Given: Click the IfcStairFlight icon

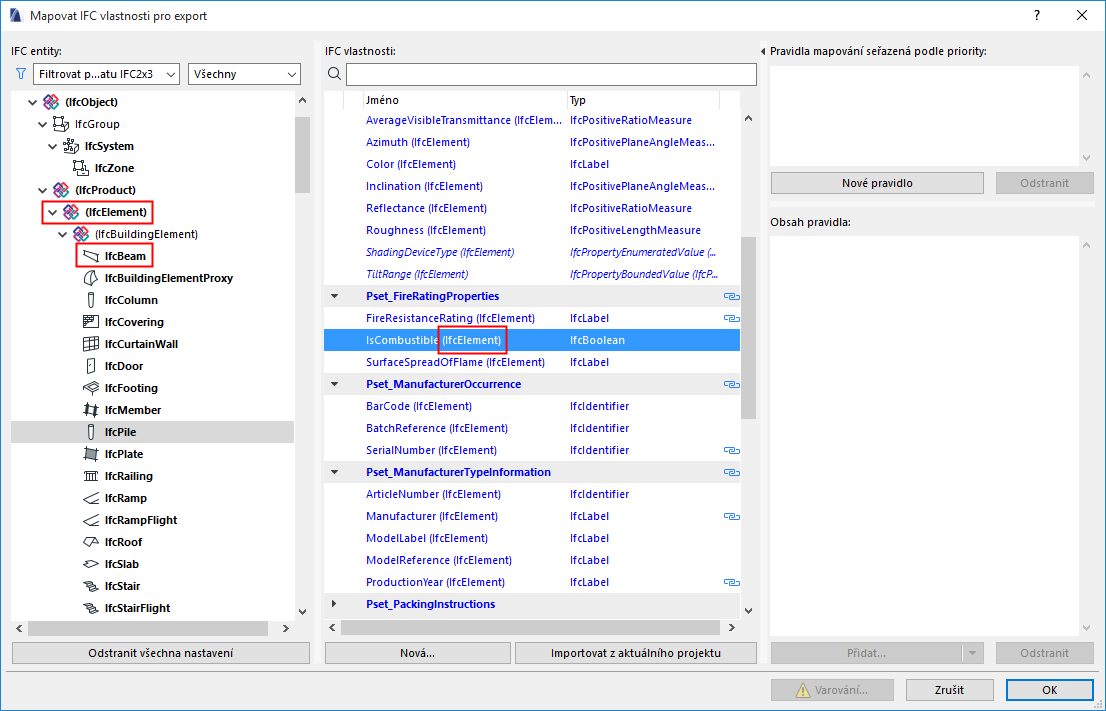Looking at the screenshot, I should point(91,608).
